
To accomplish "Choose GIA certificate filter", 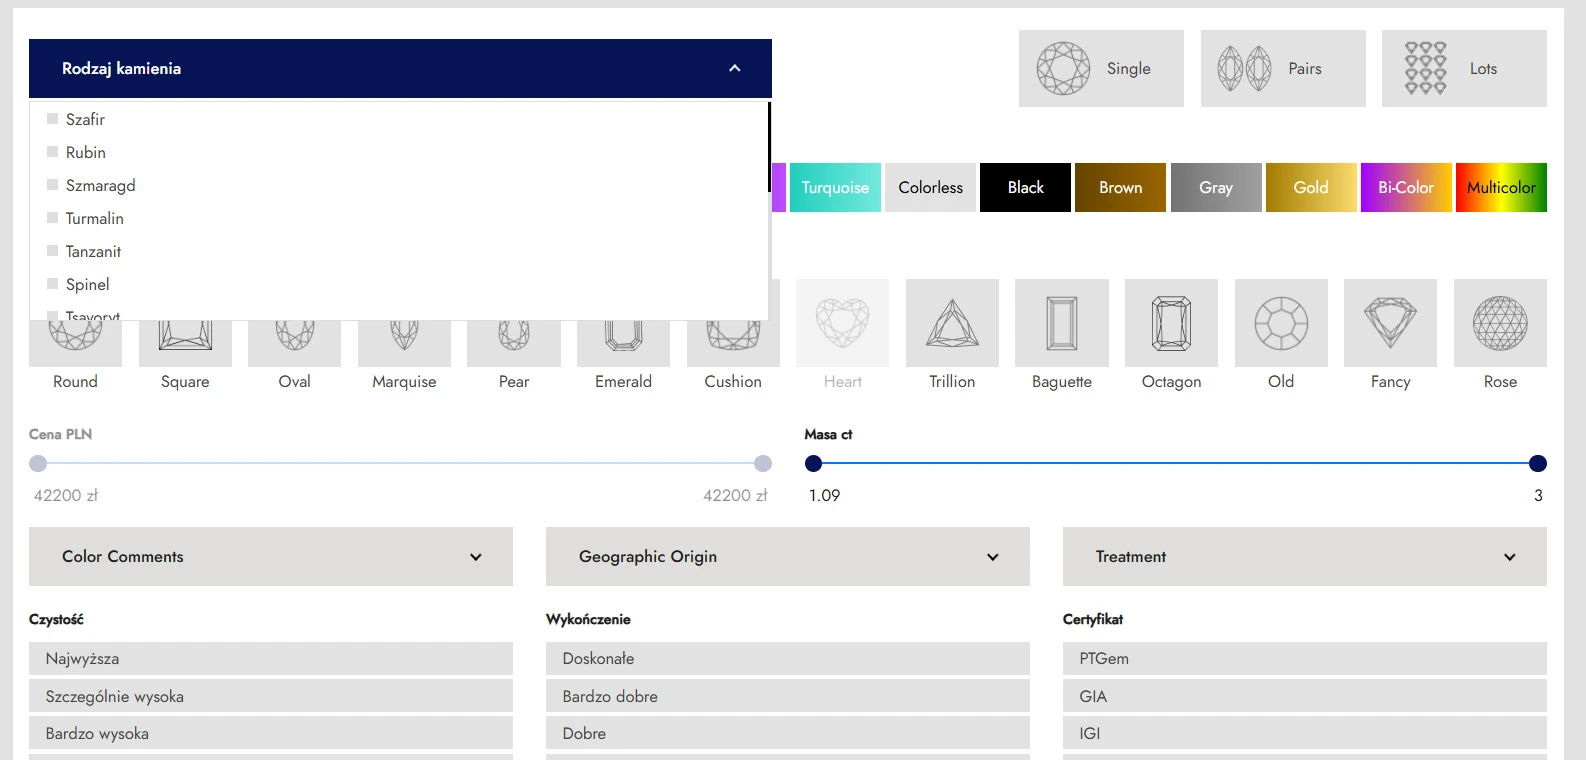I will [x=1305, y=696].
